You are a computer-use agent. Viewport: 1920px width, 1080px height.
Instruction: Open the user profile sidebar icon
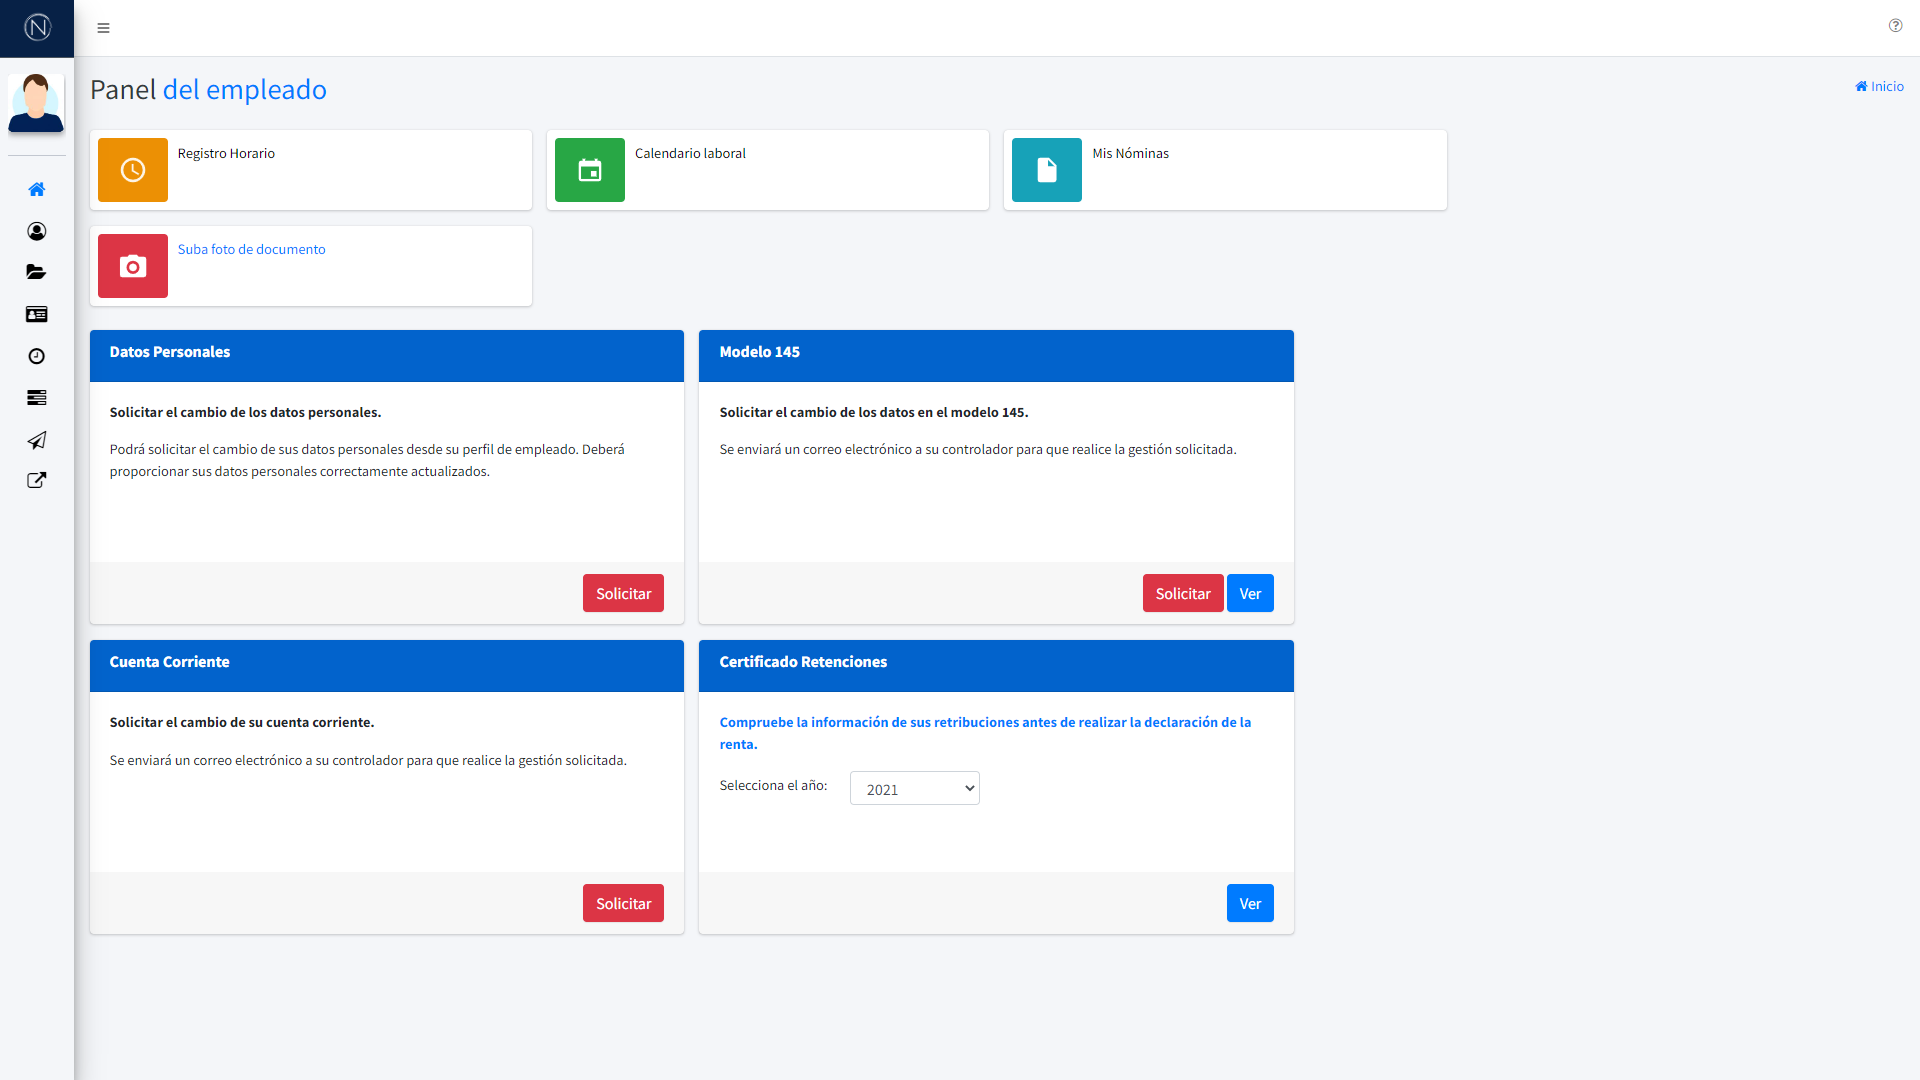click(37, 231)
